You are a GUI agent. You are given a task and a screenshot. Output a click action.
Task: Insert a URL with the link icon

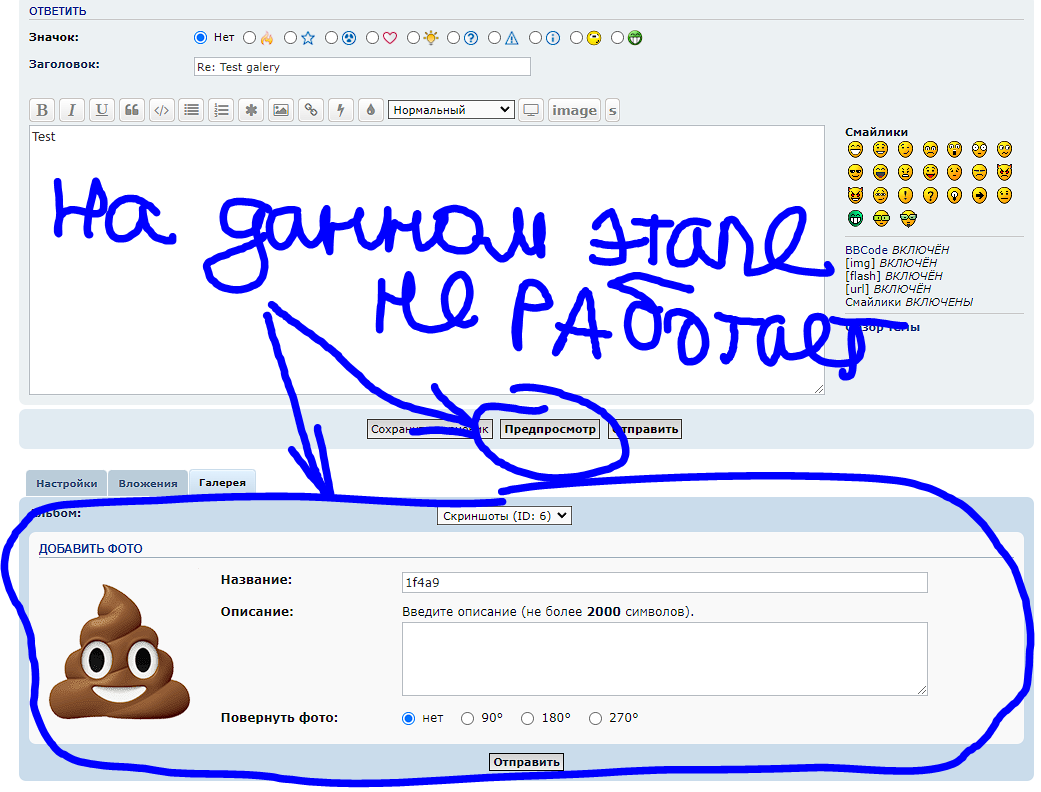click(311, 110)
